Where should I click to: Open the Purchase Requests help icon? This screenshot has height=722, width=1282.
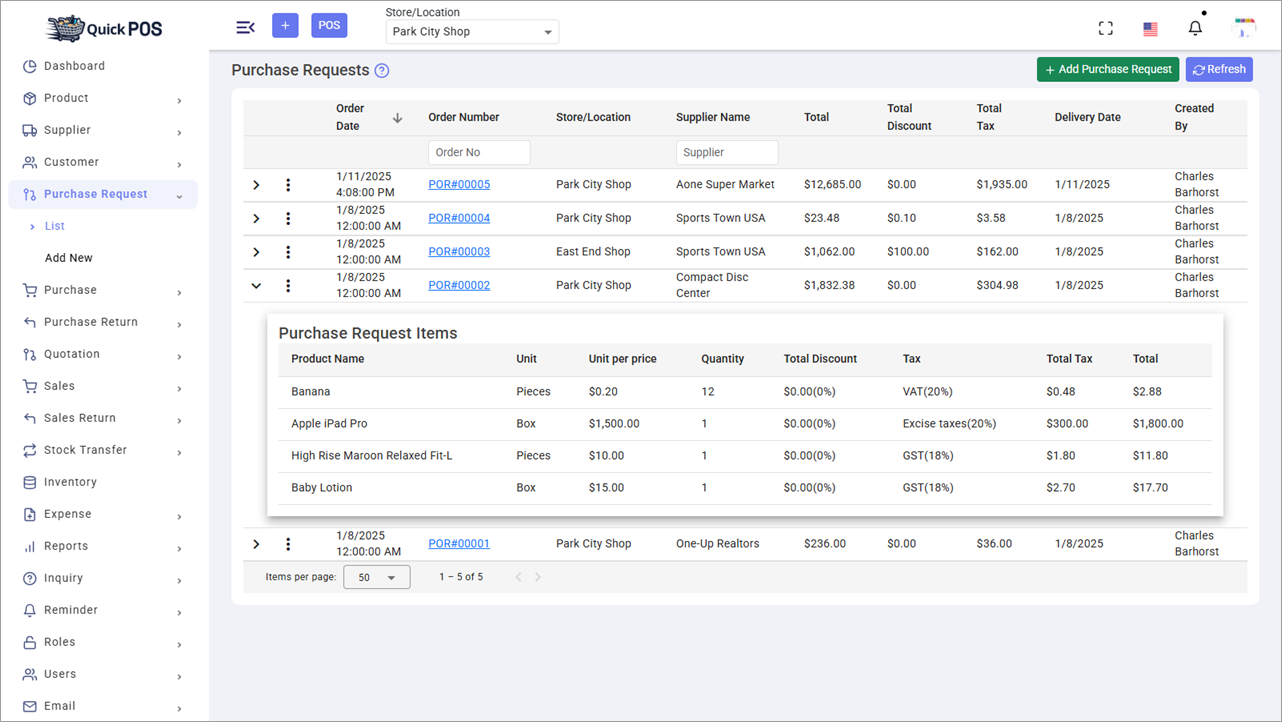[x=381, y=69]
